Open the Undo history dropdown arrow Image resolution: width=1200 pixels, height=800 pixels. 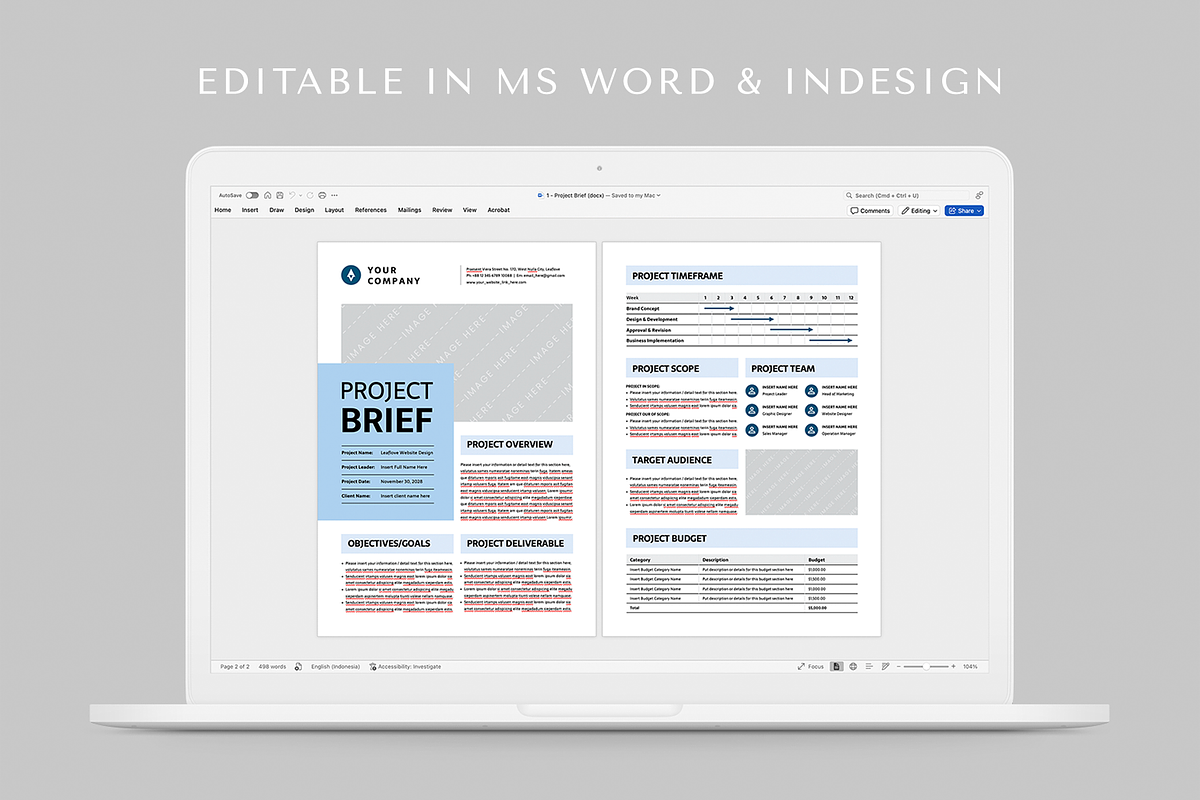pyautogui.click(x=300, y=195)
